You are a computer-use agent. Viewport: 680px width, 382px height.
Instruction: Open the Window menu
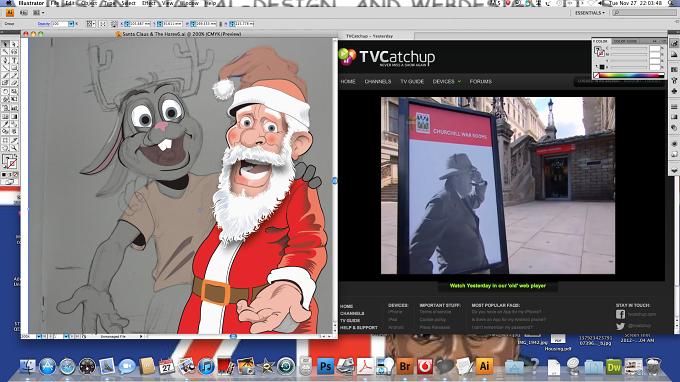[x=189, y=3]
